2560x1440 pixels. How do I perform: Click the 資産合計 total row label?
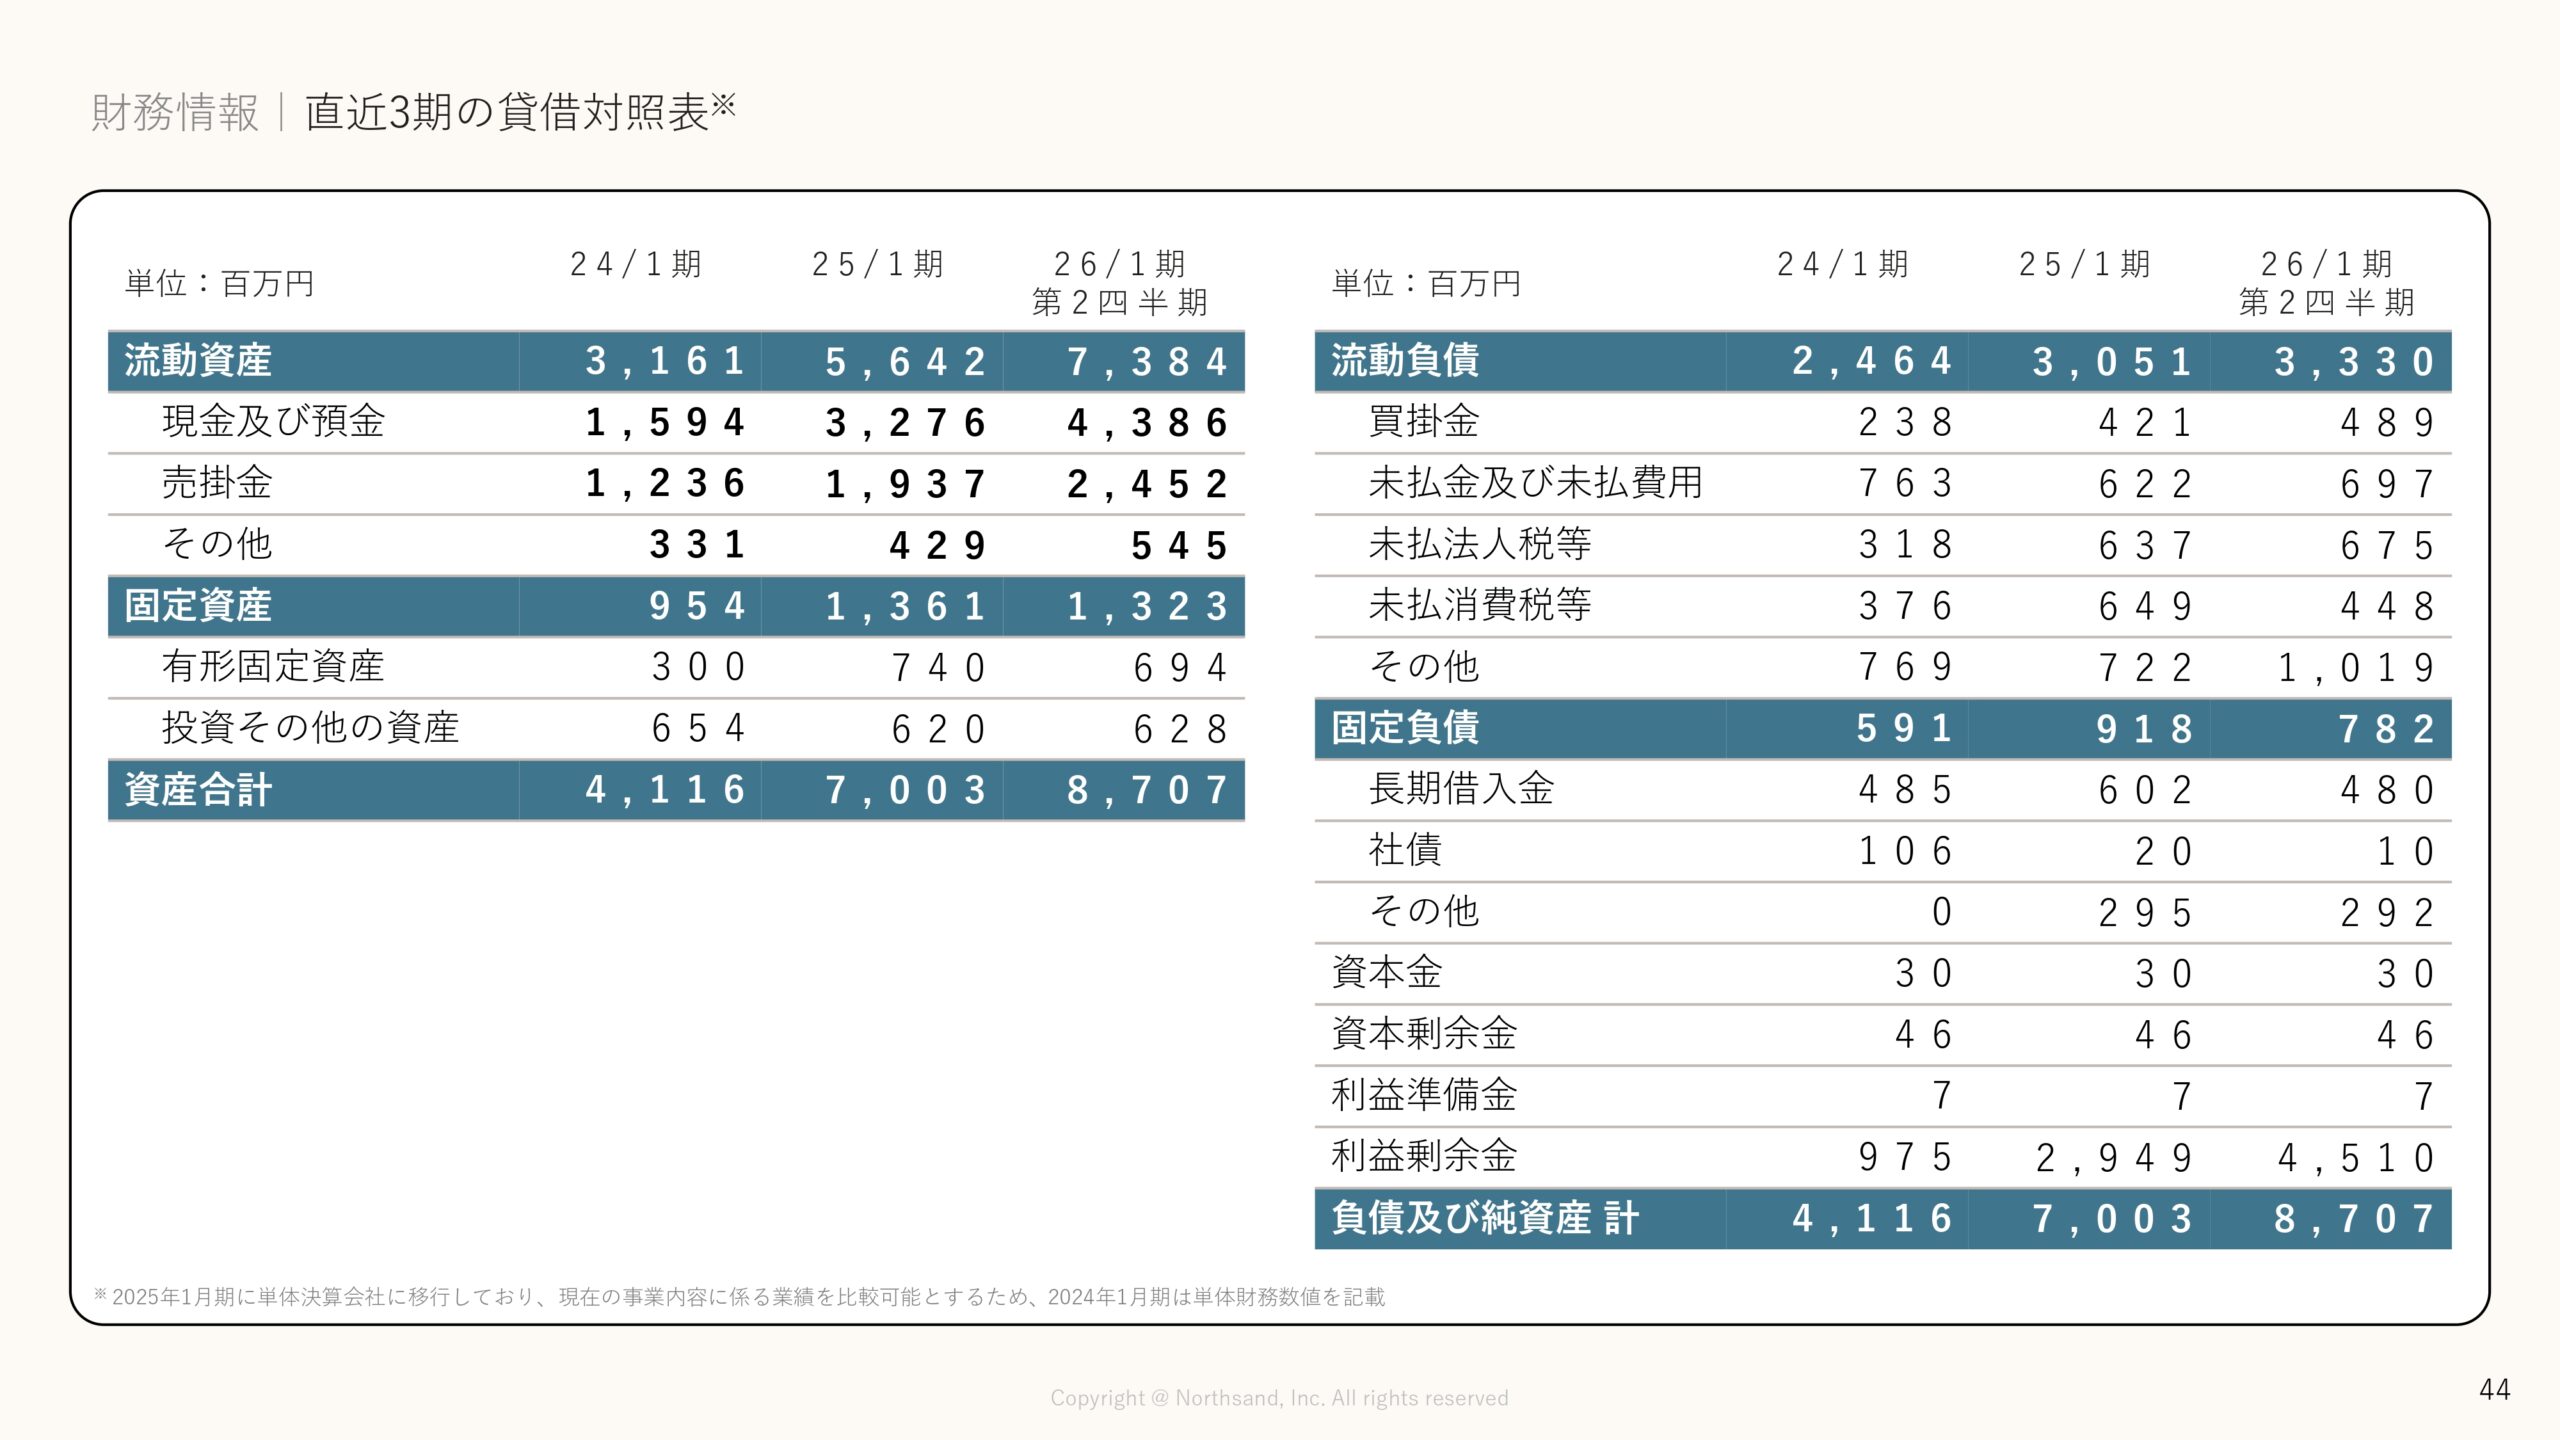[x=198, y=790]
